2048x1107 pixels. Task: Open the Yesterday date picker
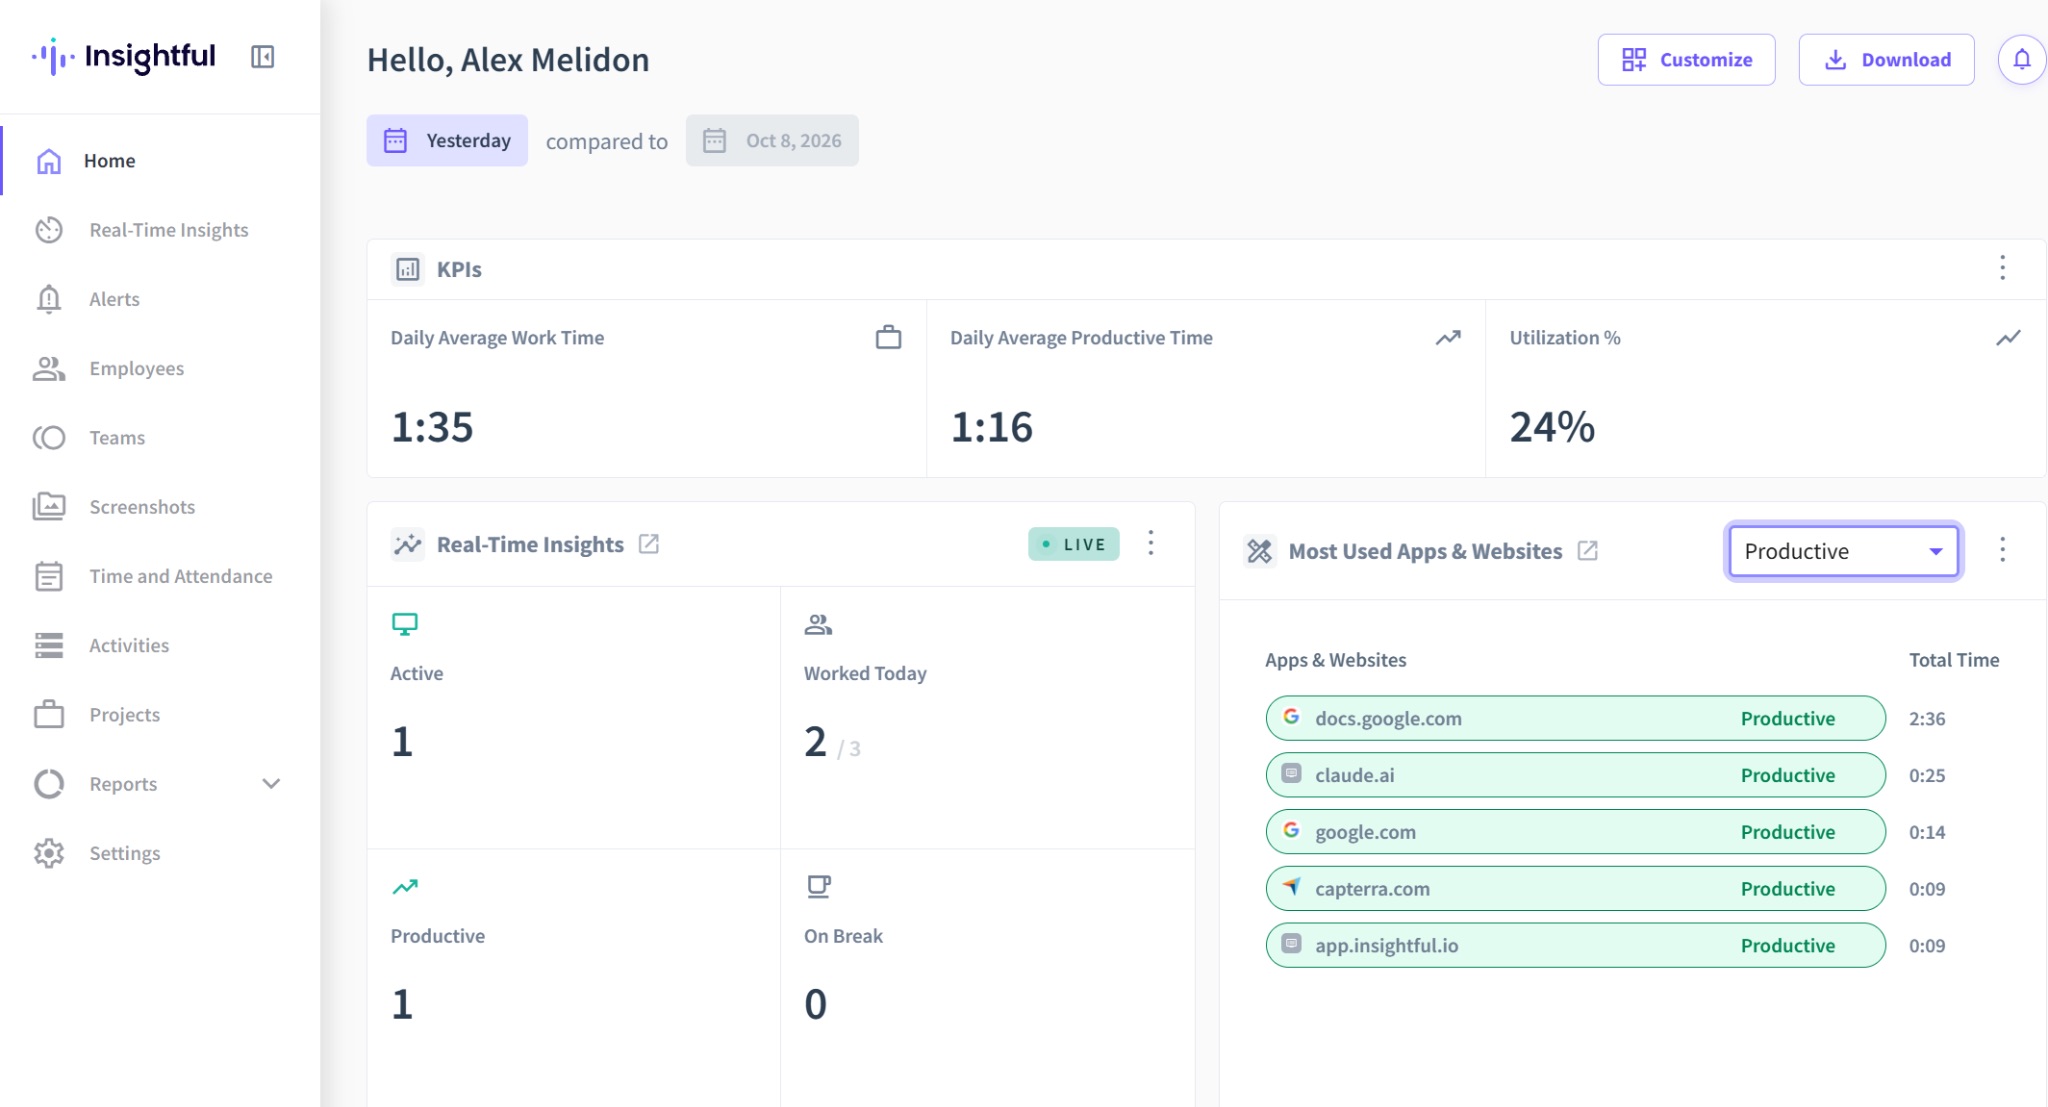tap(447, 141)
